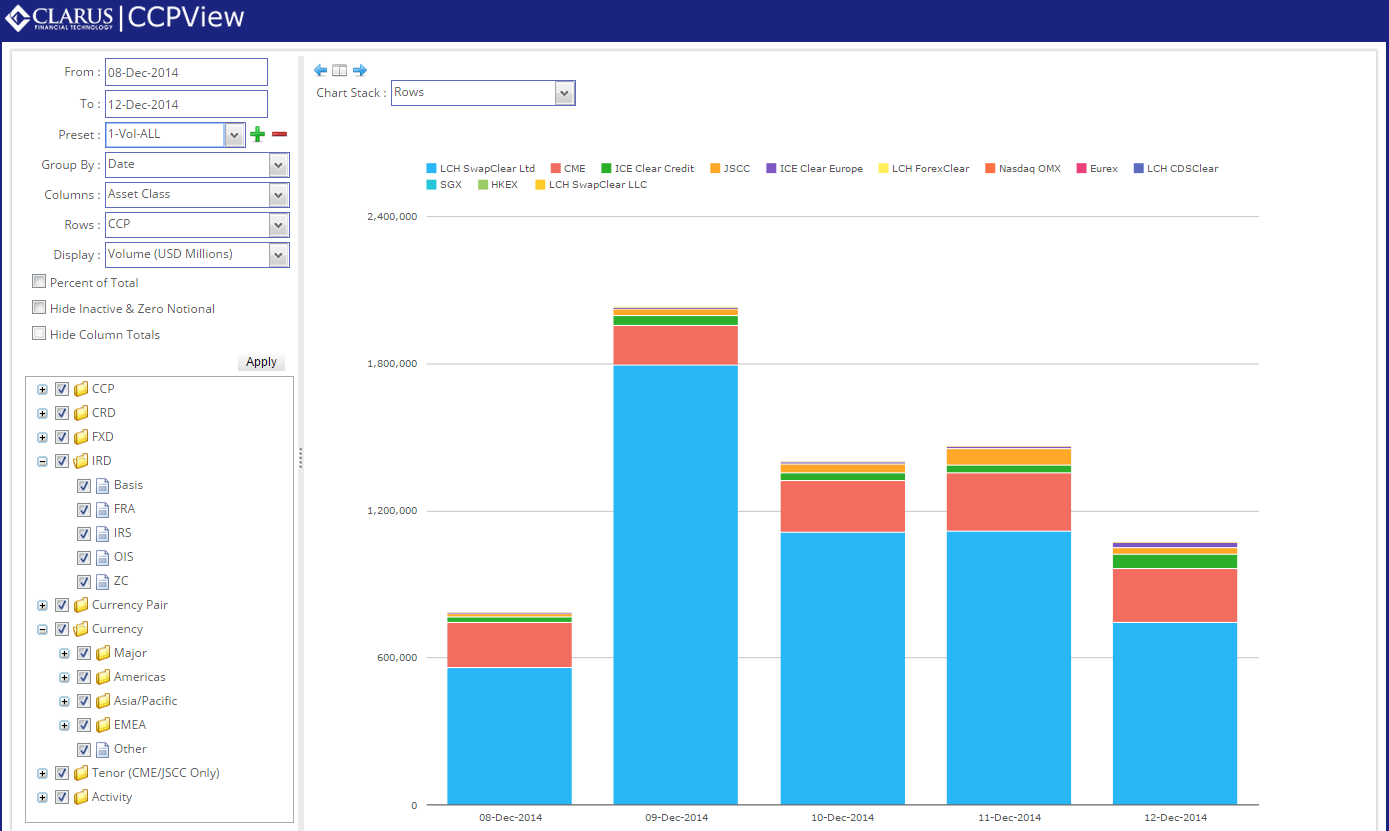Screen dimensions: 1389x831
Task: Click the JSCC legend entry
Action: click(730, 168)
